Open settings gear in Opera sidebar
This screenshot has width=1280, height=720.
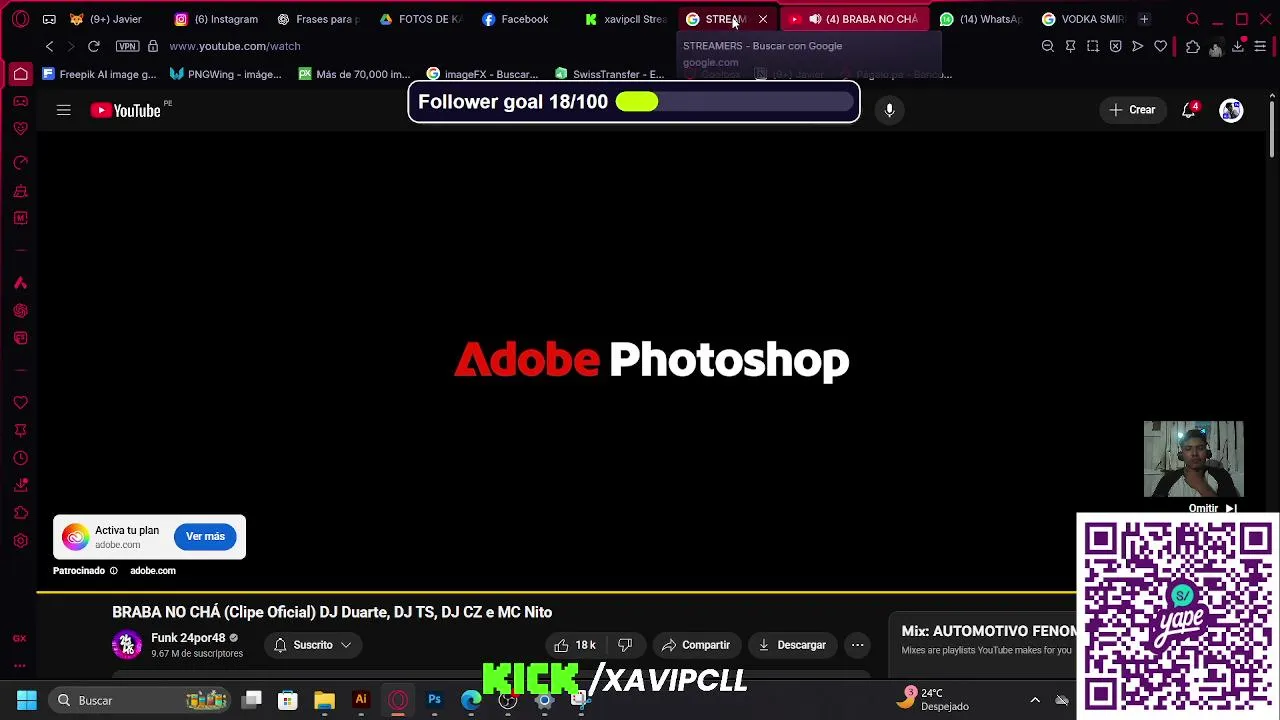(20, 541)
